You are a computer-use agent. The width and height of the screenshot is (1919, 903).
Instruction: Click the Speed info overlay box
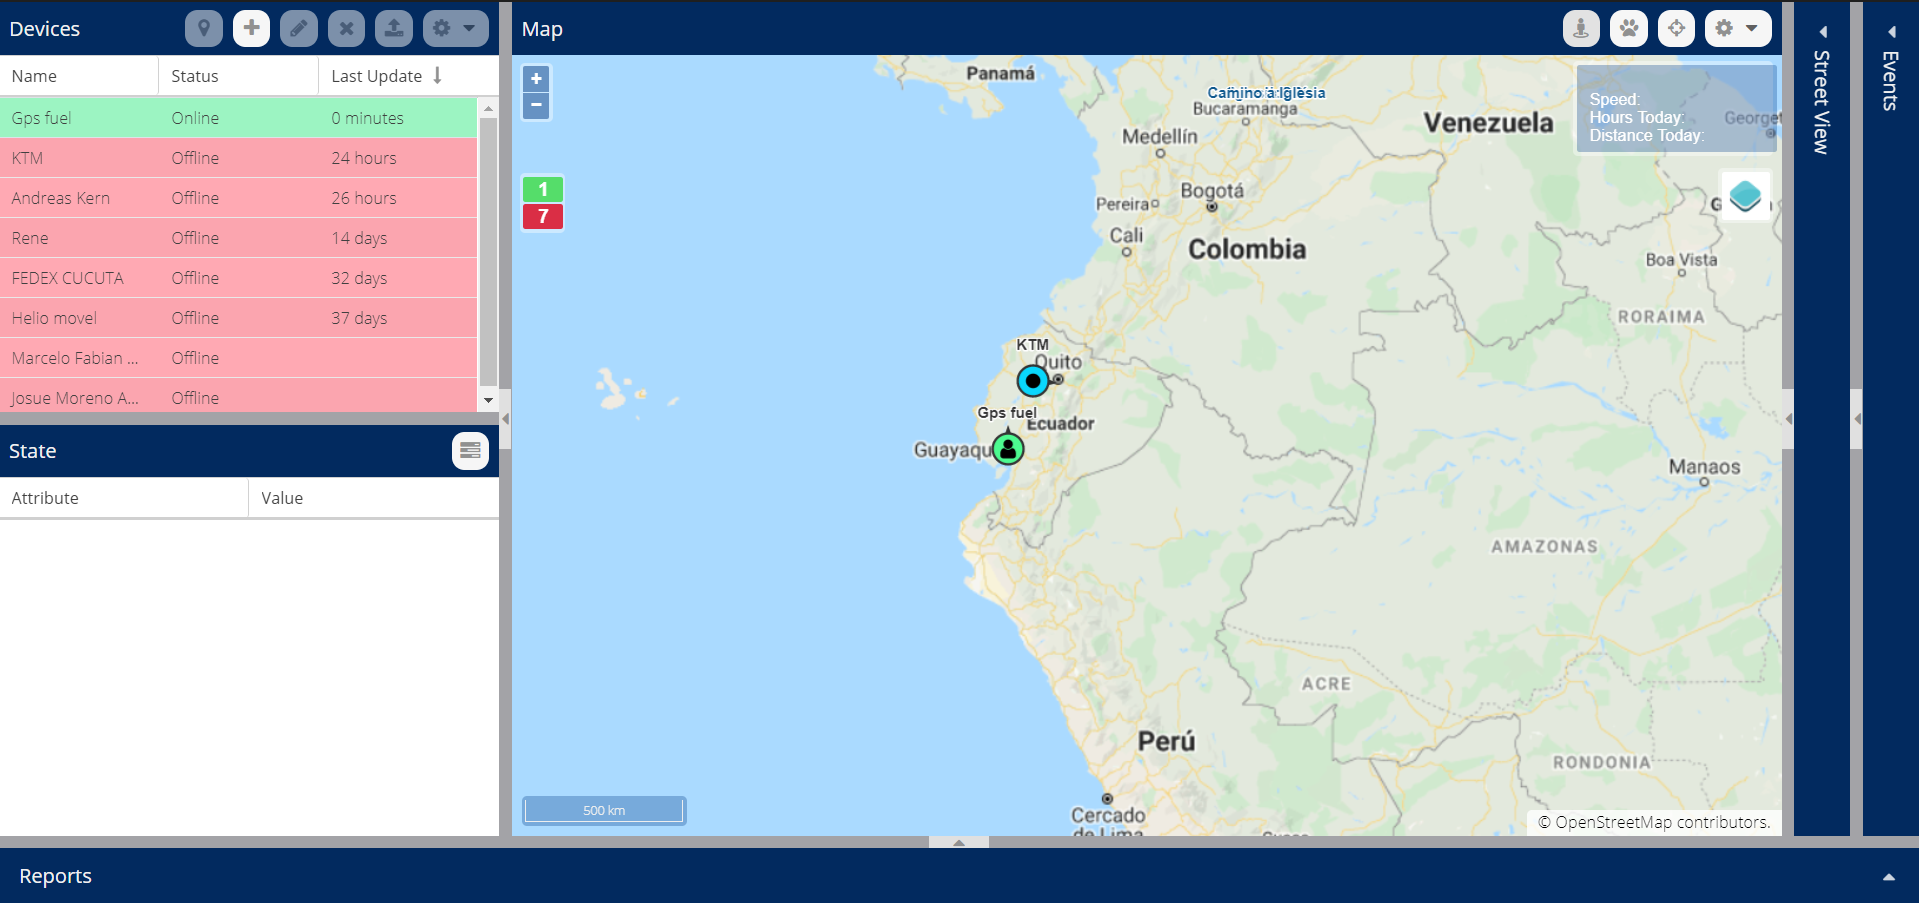(x=1677, y=109)
